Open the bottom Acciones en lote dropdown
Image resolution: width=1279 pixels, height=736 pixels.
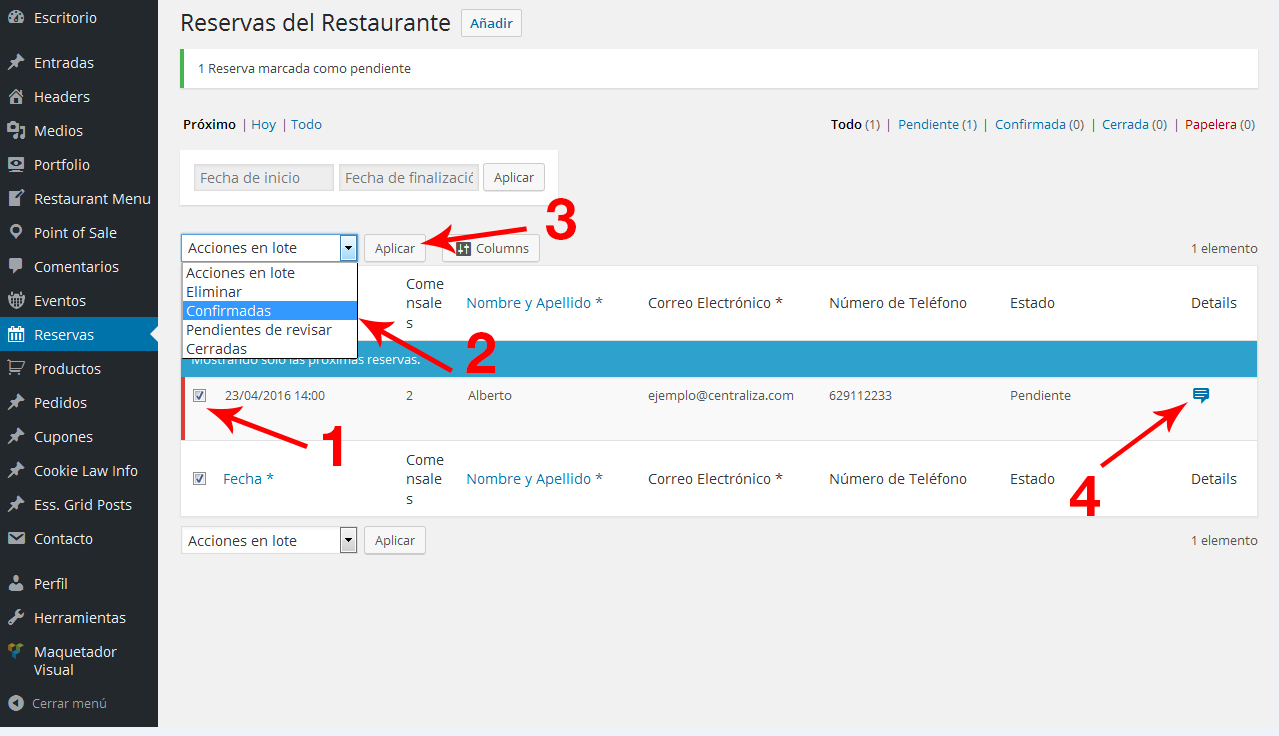pyautogui.click(x=269, y=540)
